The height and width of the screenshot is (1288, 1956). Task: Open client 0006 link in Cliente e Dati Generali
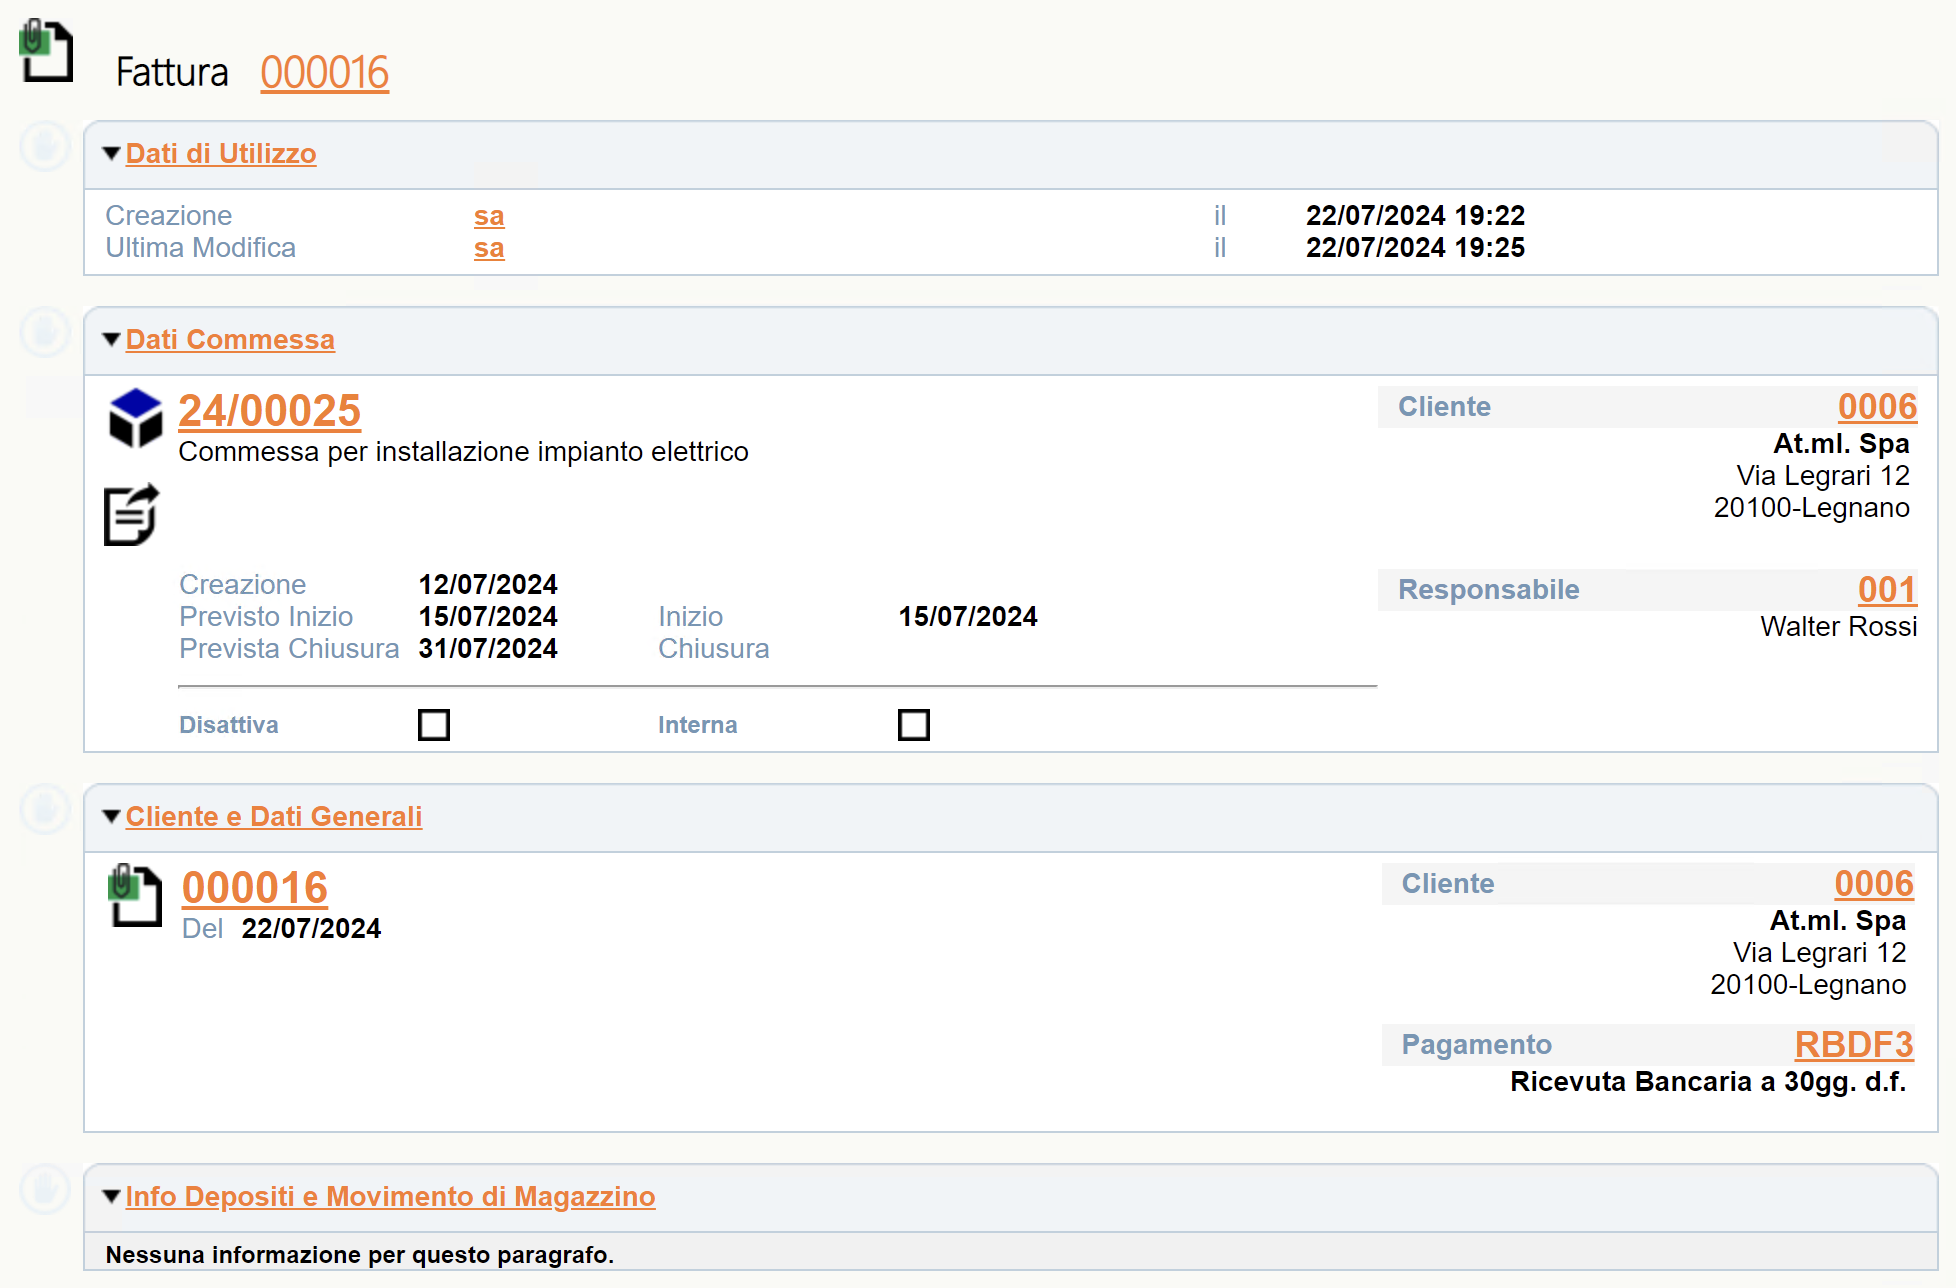[x=1874, y=884]
